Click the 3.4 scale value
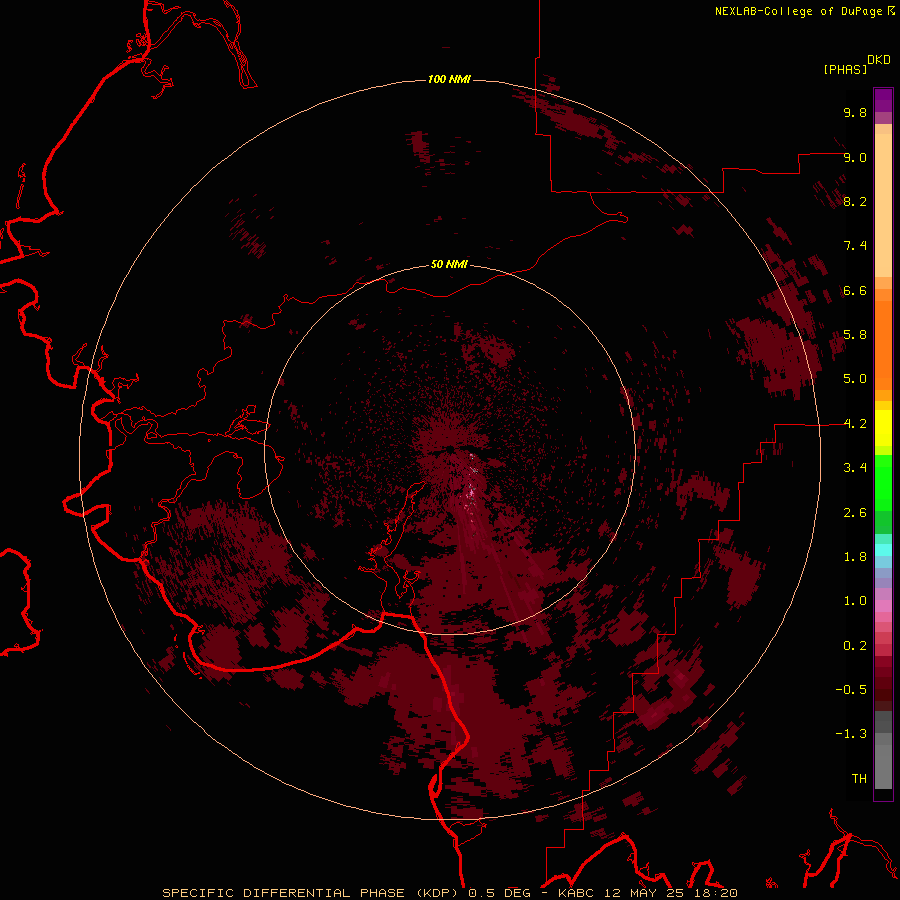Image resolution: width=900 pixels, height=900 pixels. click(855, 468)
